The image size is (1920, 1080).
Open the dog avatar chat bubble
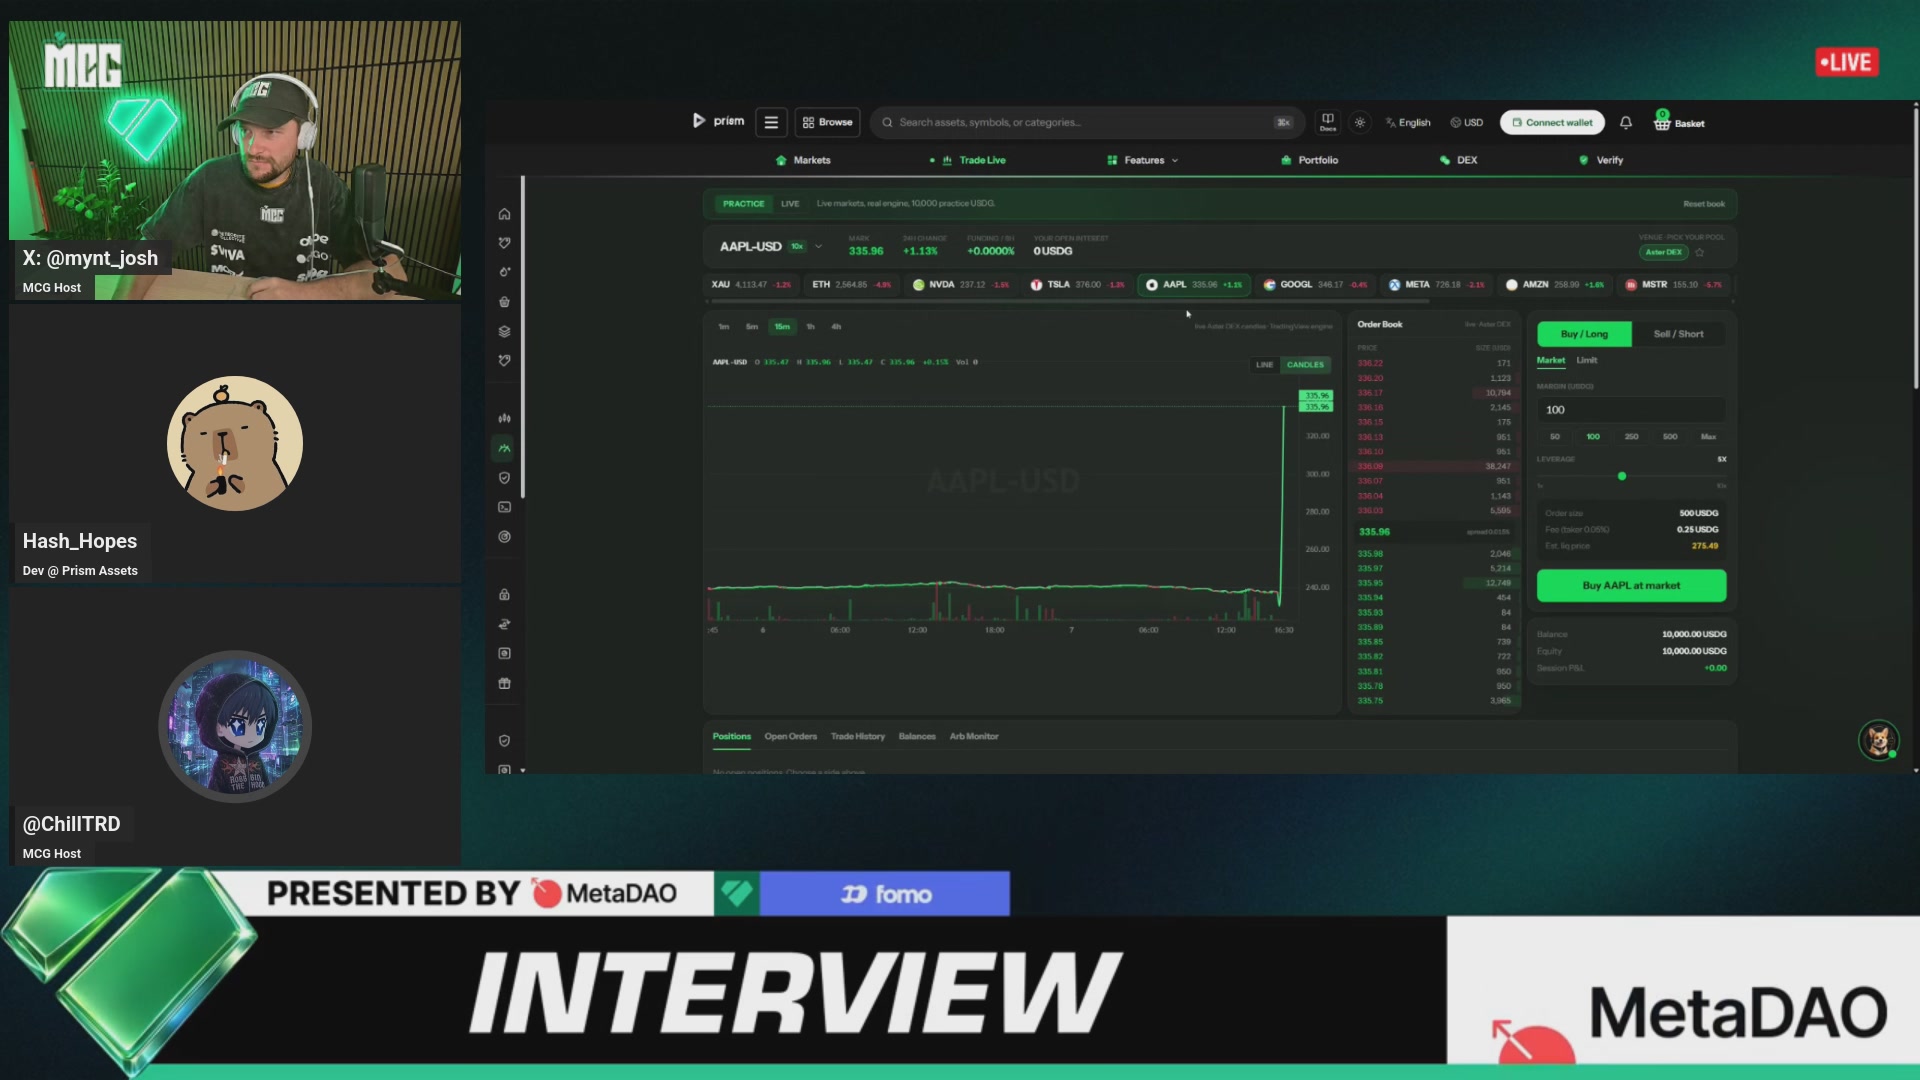(x=1878, y=740)
